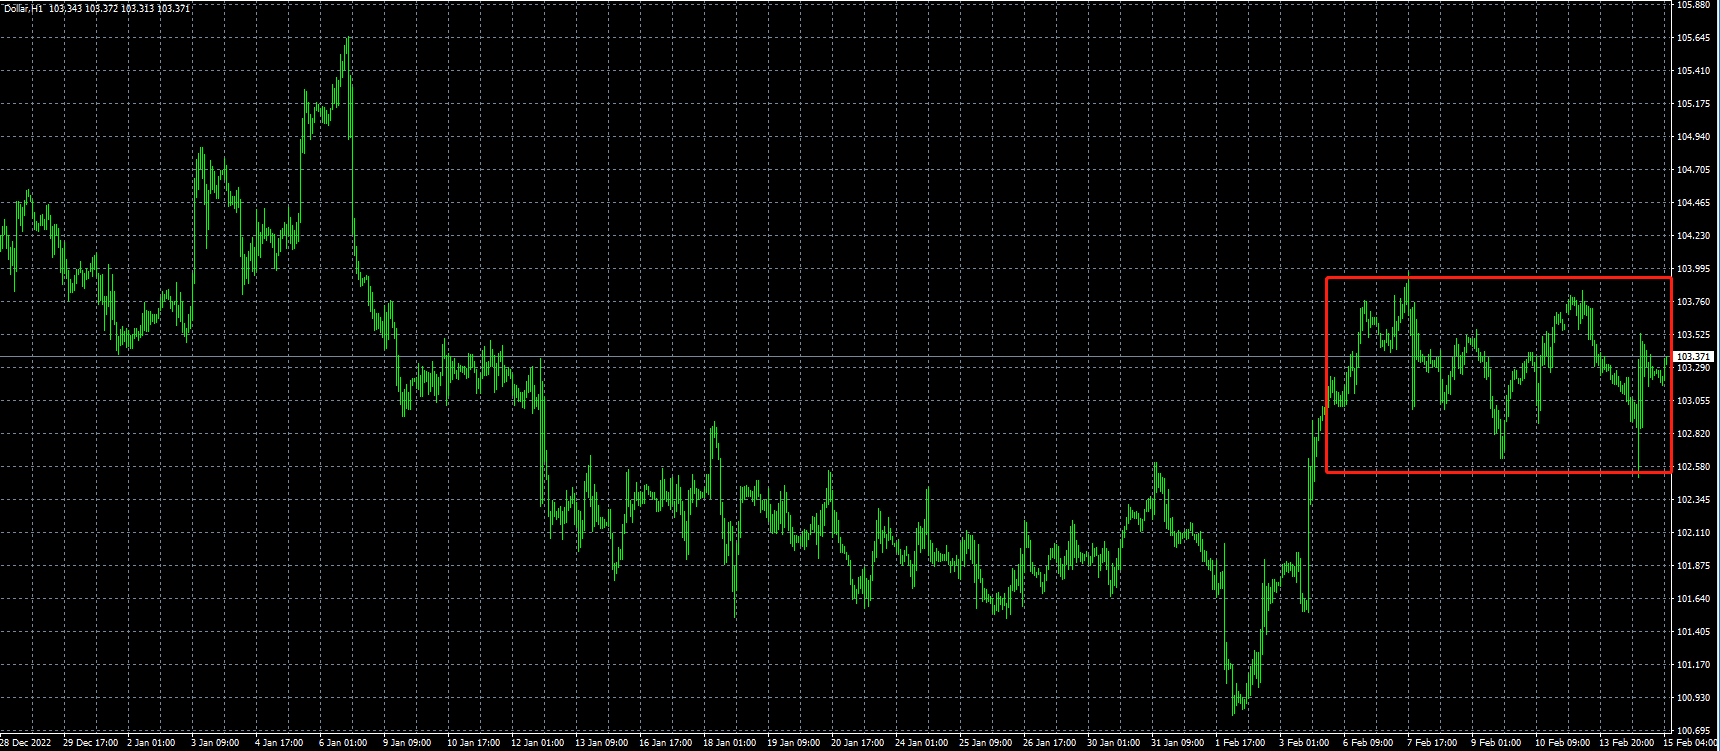The height and width of the screenshot is (751, 1720).
Task: Click the 3 Feb 01:00 time axis label
Action: coord(1304,743)
